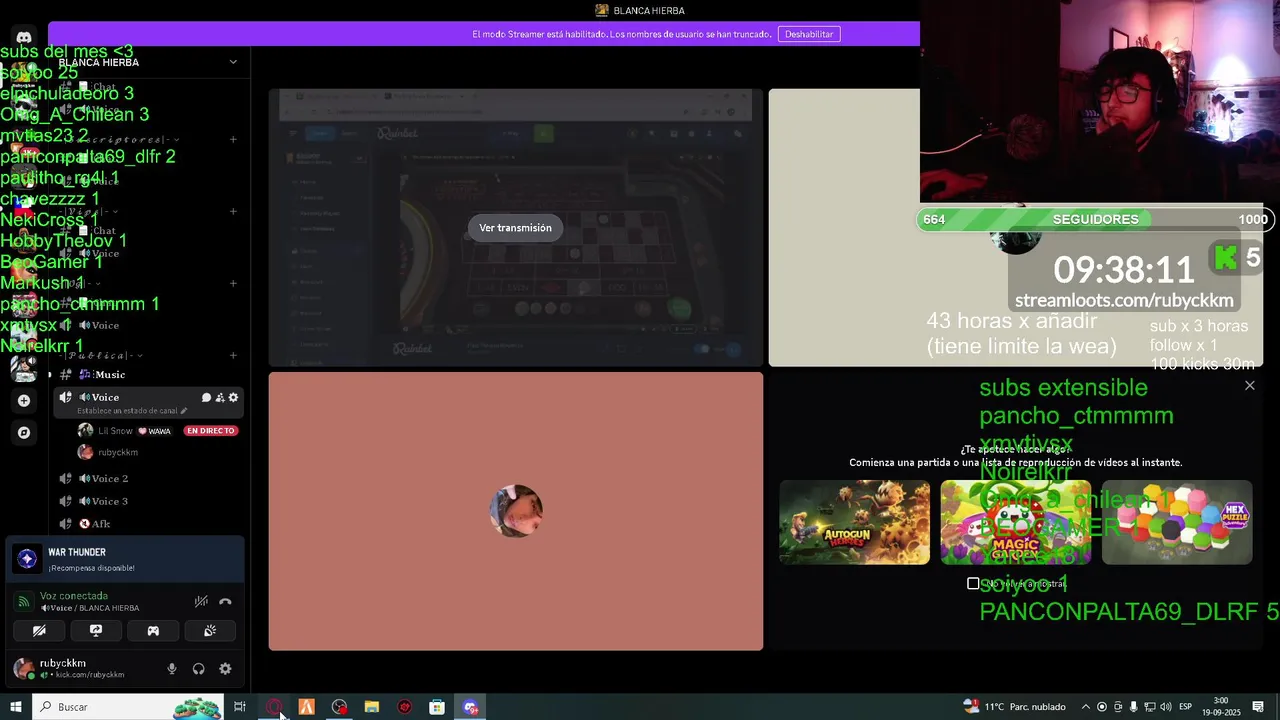This screenshot has height=720, width=1280.
Task: Show hidden system tray icons
Action: point(1085,707)
